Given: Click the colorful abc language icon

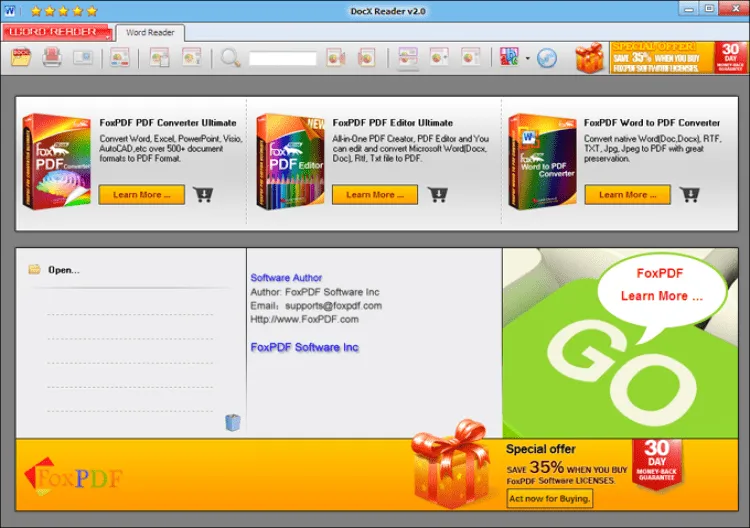Looking at the screenshot, I should click(509, 57).
